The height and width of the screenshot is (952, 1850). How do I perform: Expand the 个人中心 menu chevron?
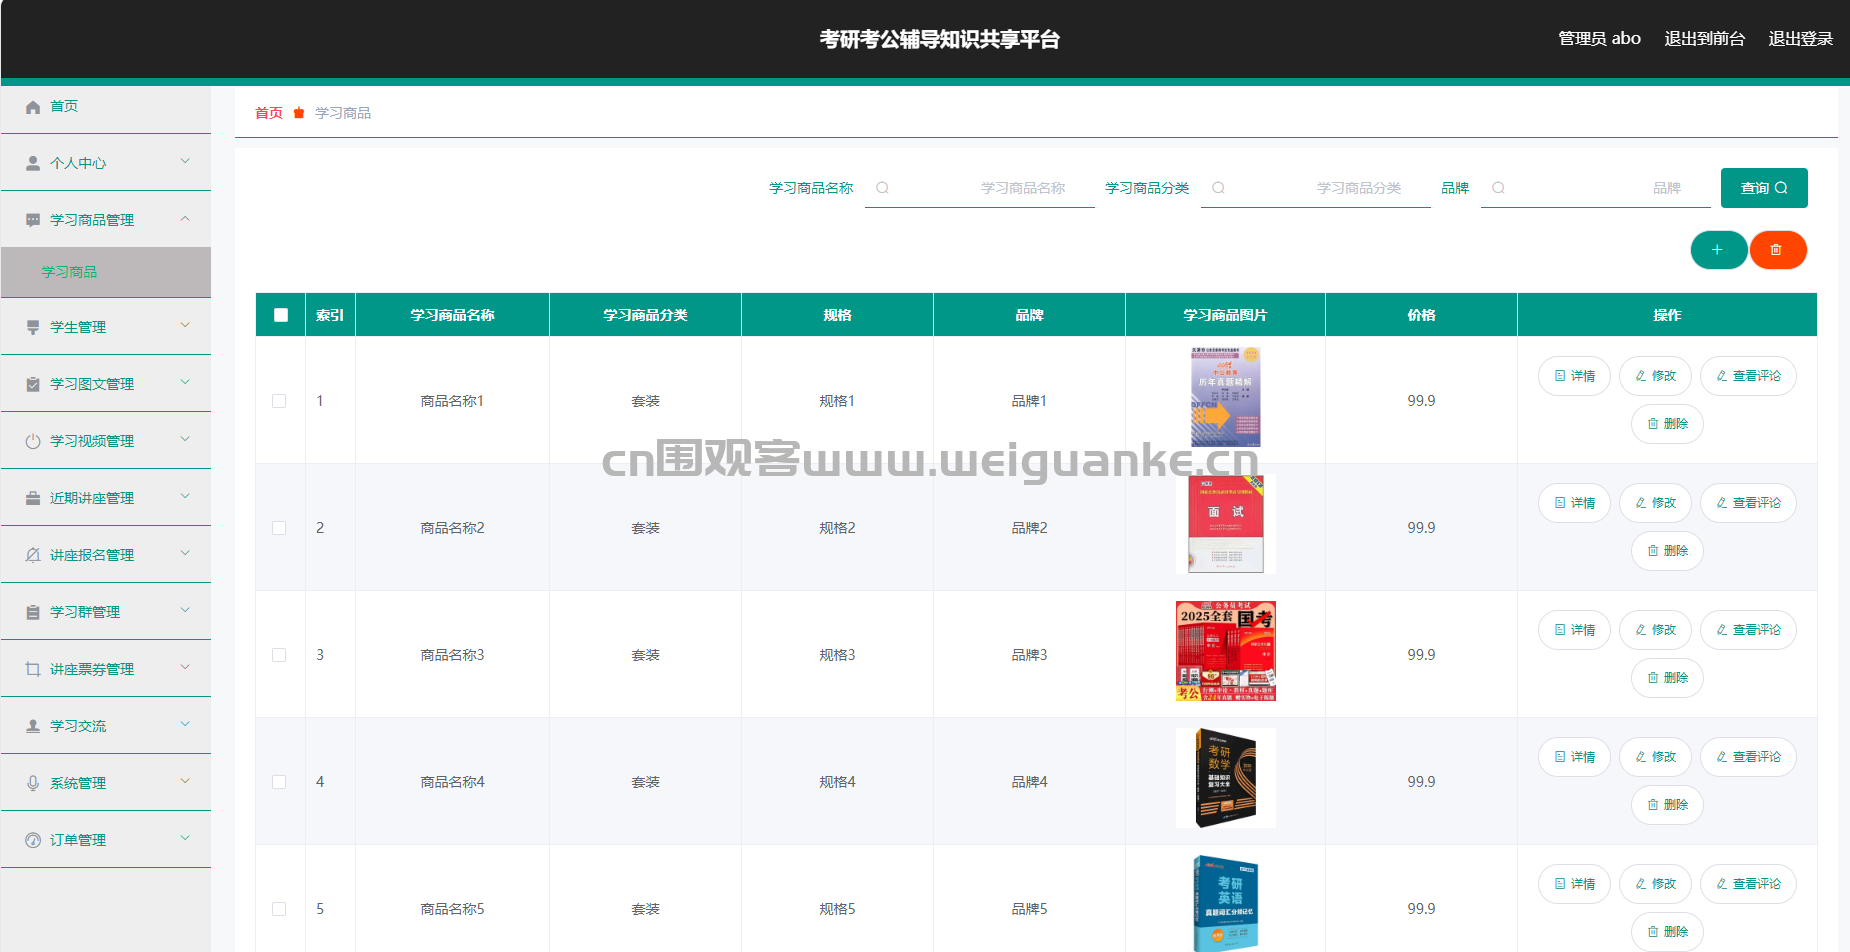pyautogui.click(x=185, y=162)
